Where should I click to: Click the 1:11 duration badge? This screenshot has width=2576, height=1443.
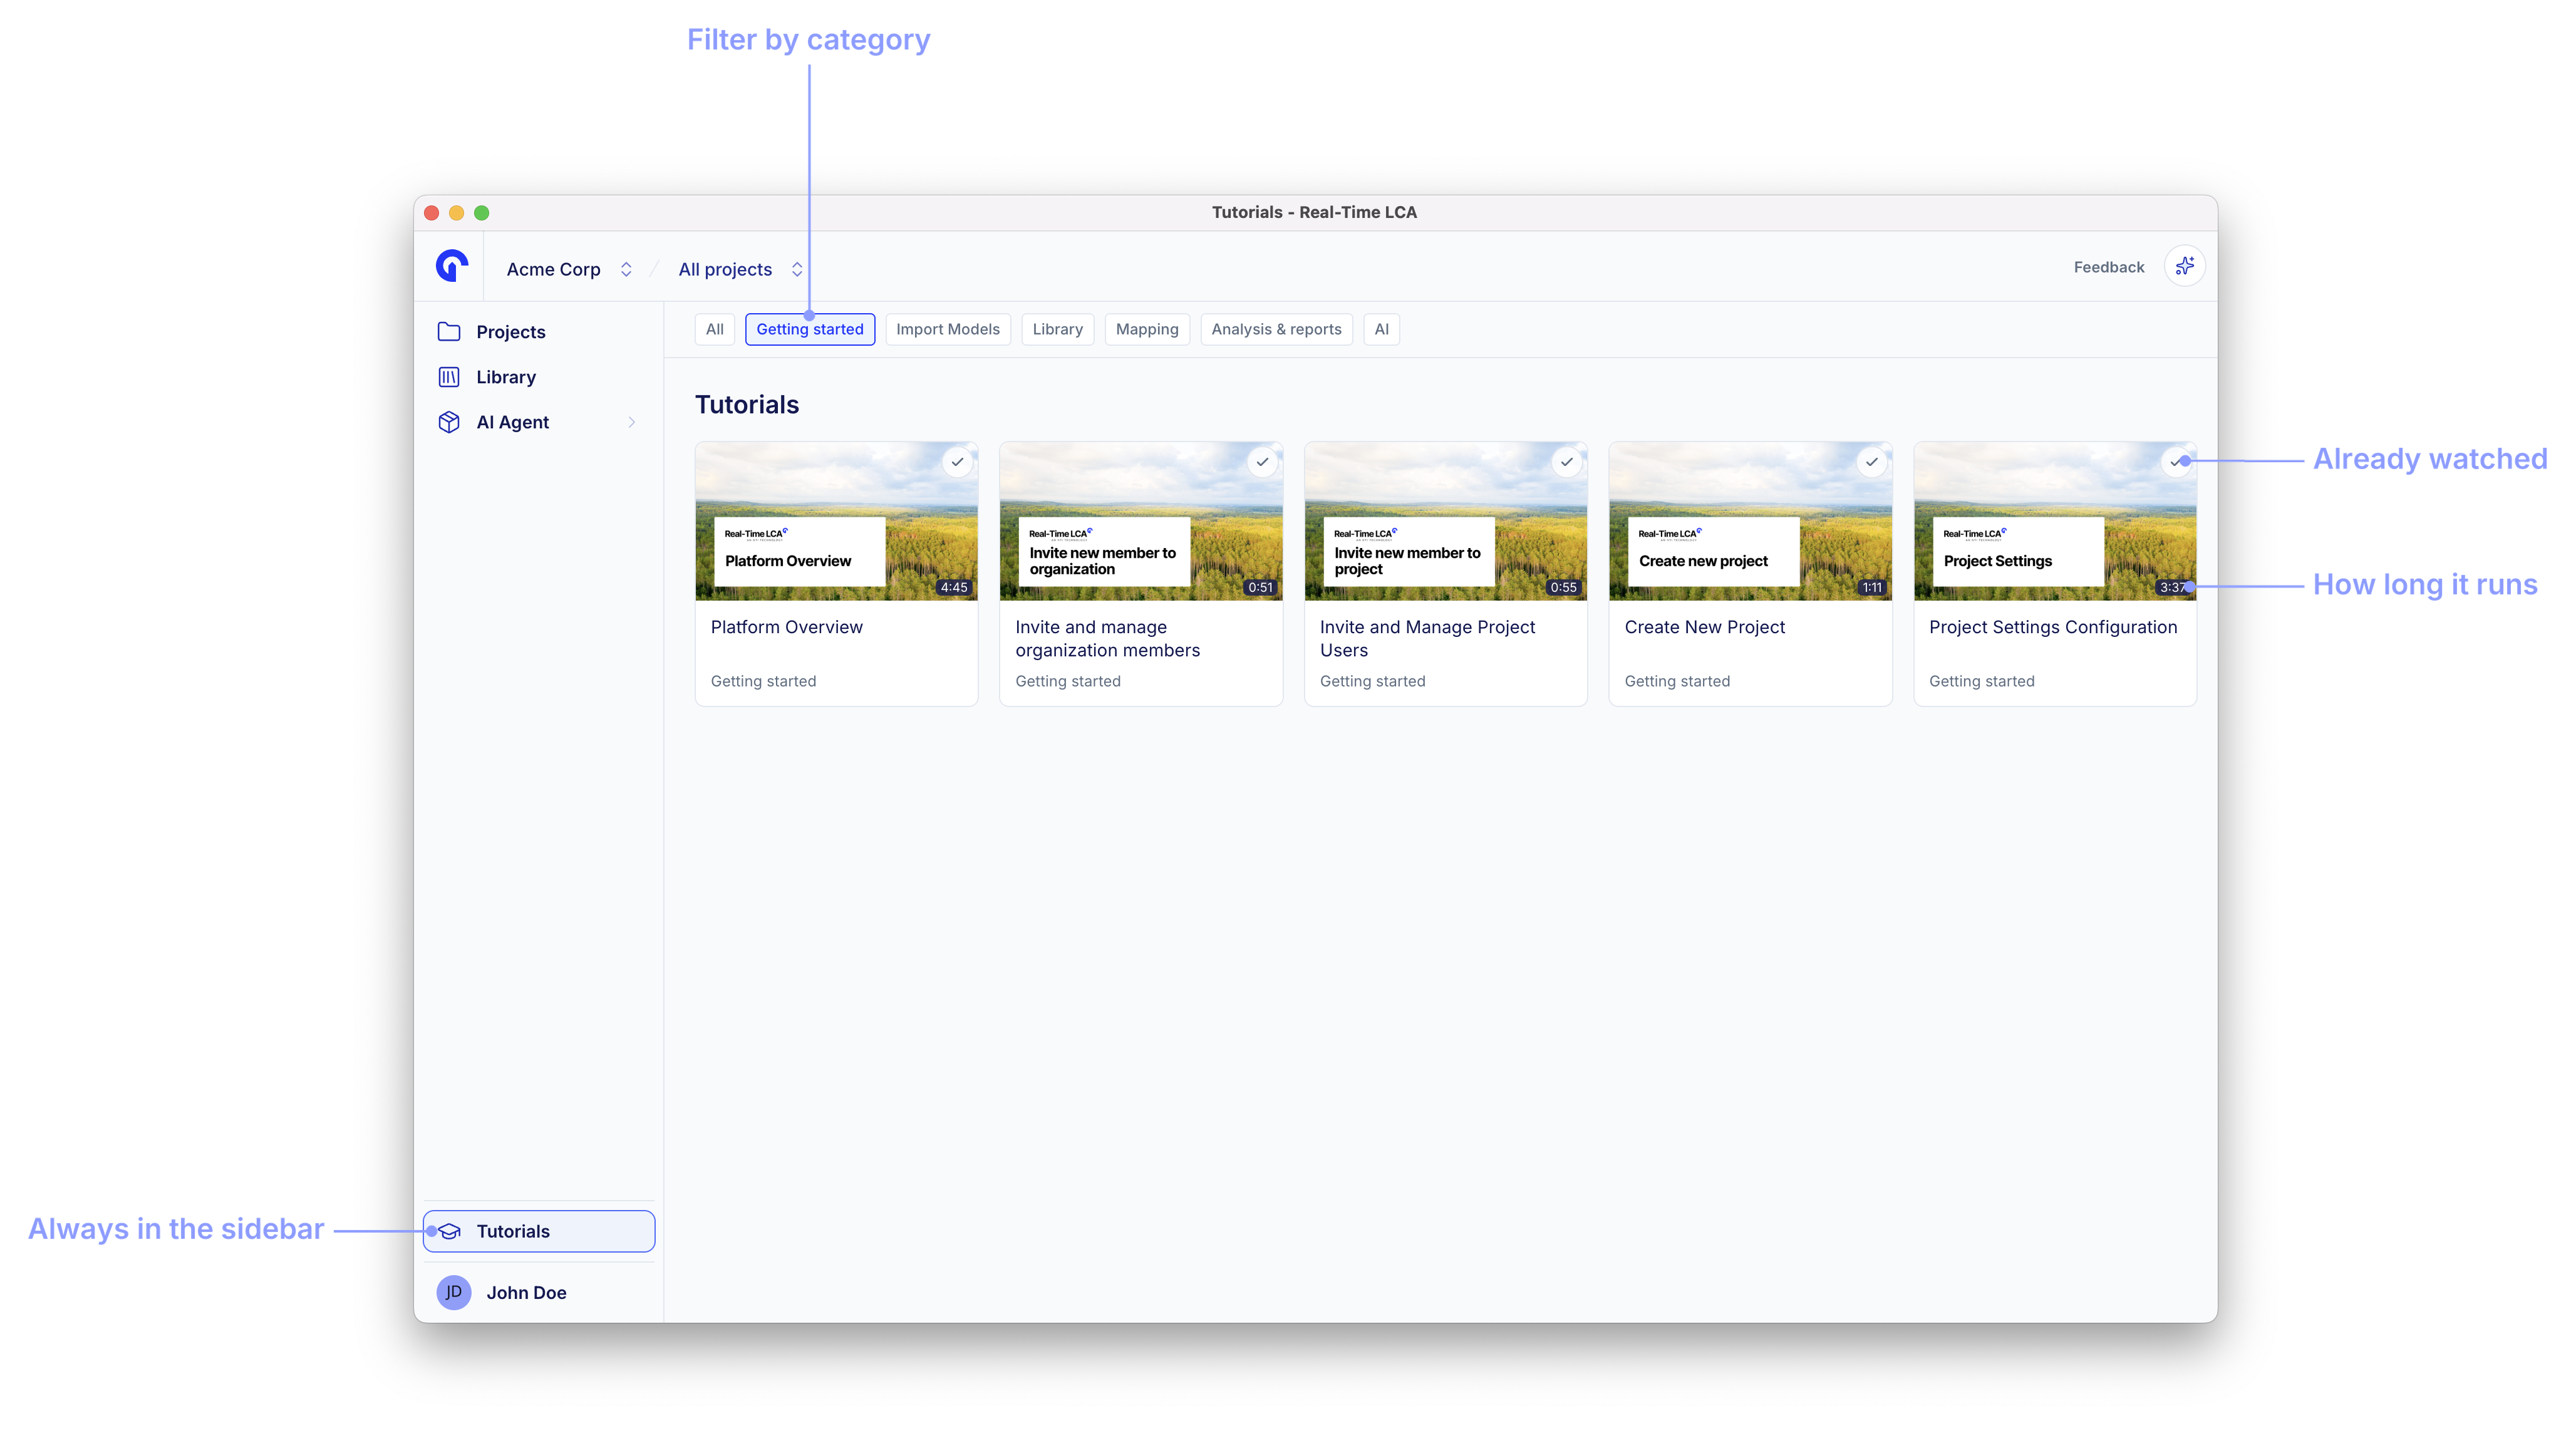tap(1871, 587)
